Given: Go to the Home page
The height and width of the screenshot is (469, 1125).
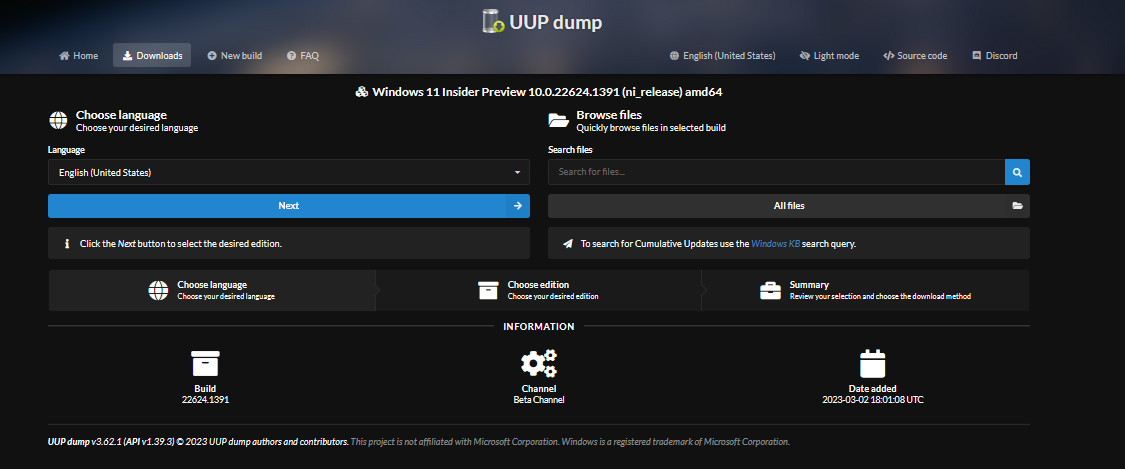Looking at the screenshot, I should tap(79, 55).
